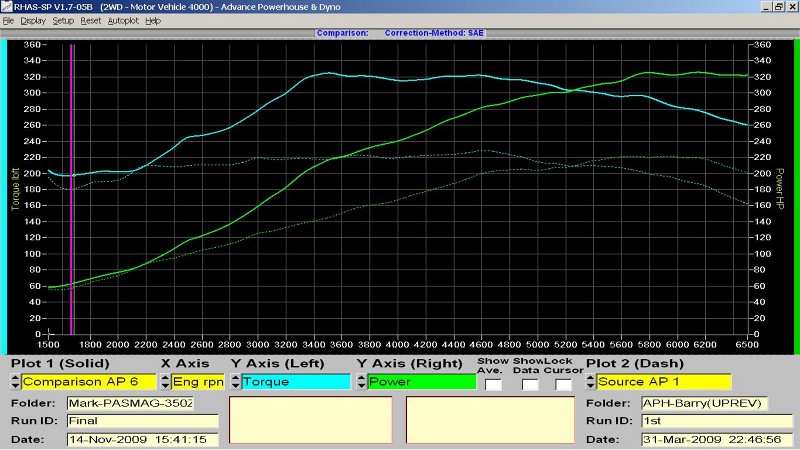The width and height of the screenshot is (800, 450).
Task: Select the Comparison AP 6 plot field
Action: click(89, 382)
